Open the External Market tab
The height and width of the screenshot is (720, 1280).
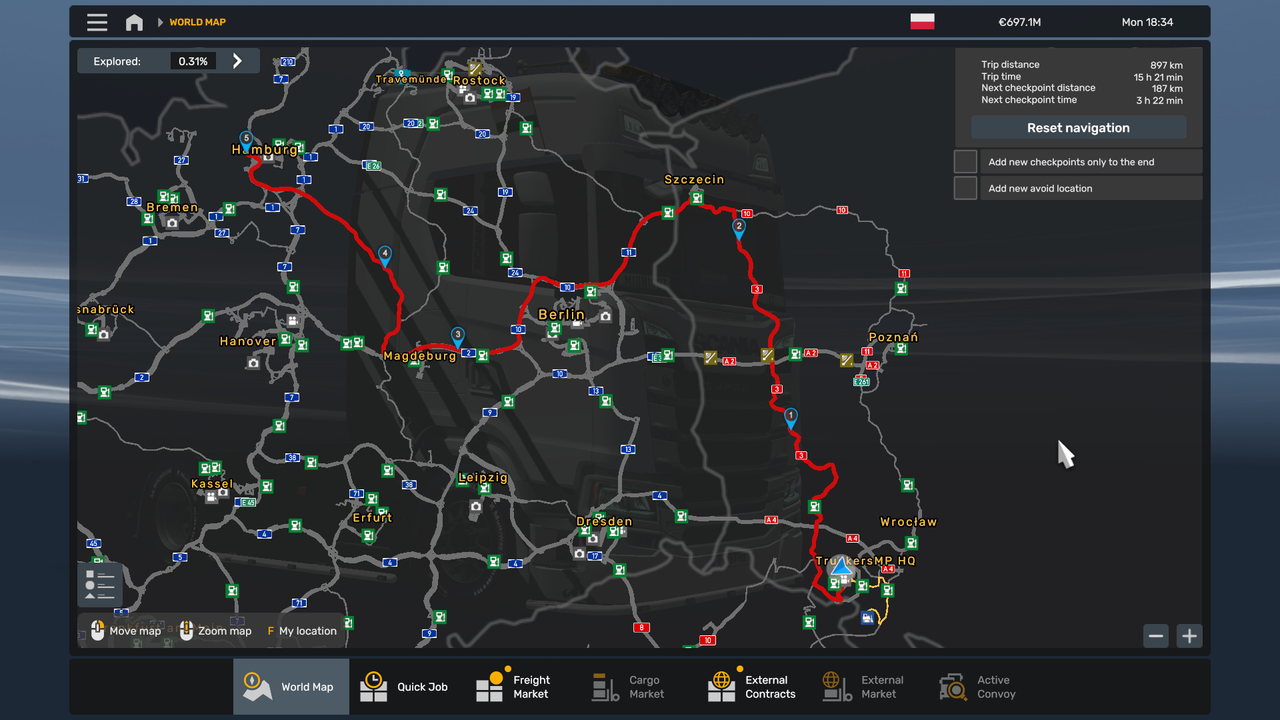(870, 687)
